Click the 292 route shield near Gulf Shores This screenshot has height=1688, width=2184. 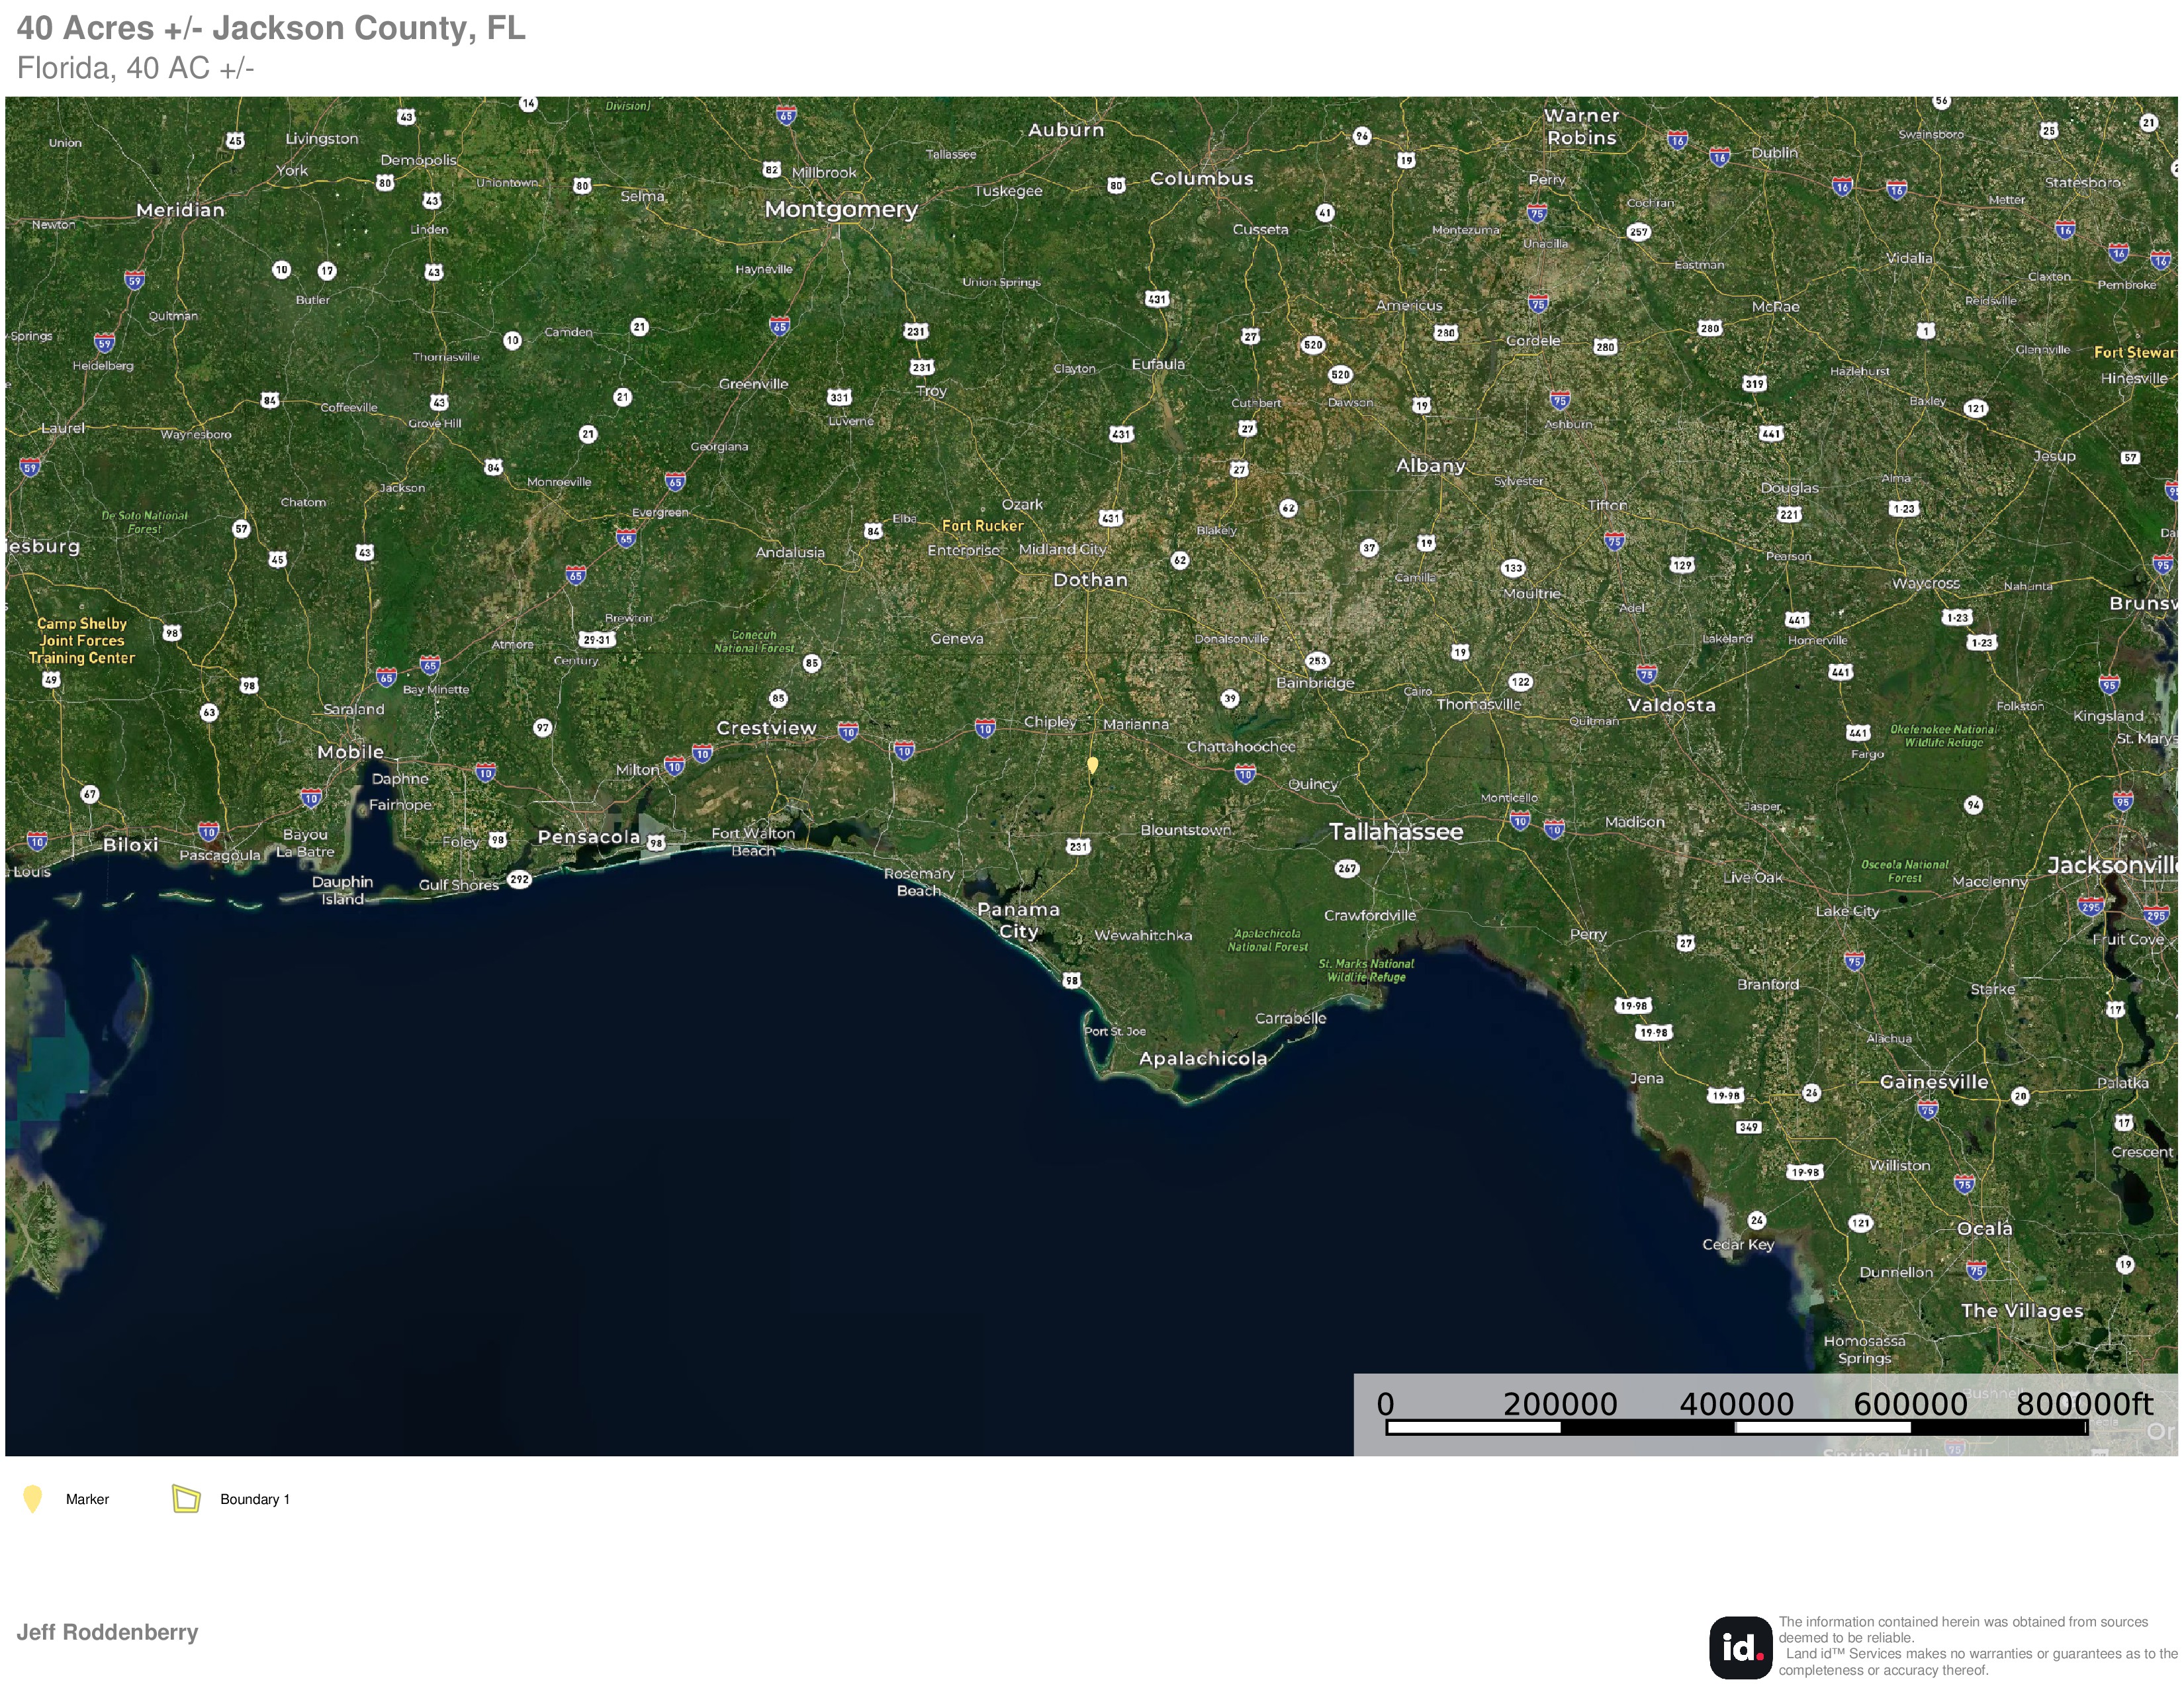[x=519, y=880]
